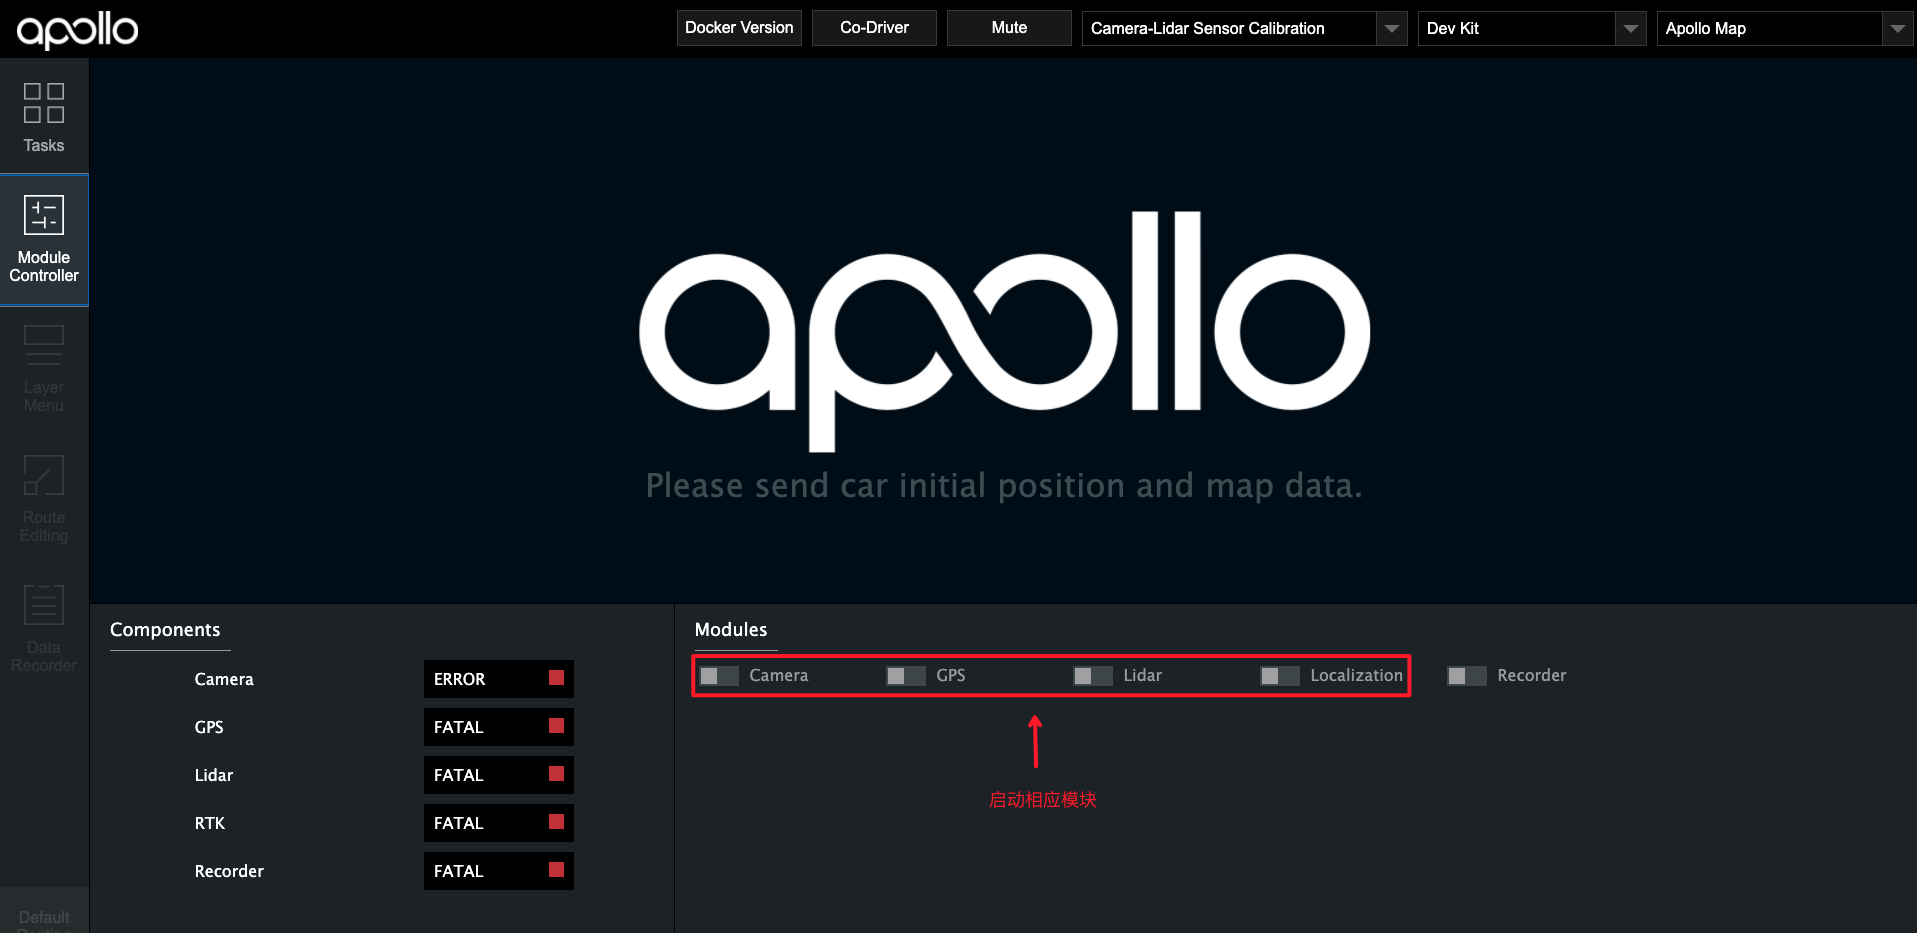Open the Apollo Map dropdown

pyautogui.click(x=1785, y=28)
